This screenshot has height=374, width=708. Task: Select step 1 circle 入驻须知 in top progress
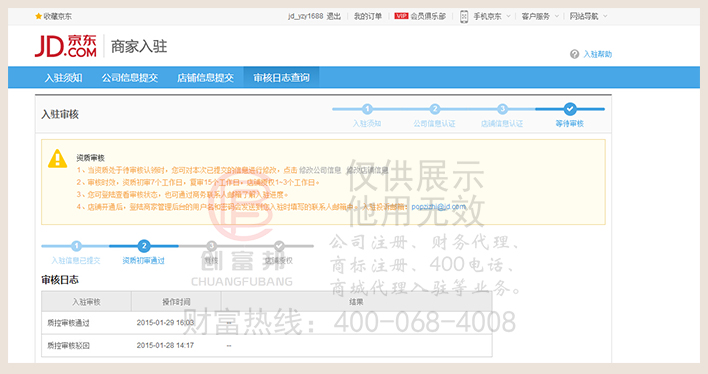click(x=367, y=109)
